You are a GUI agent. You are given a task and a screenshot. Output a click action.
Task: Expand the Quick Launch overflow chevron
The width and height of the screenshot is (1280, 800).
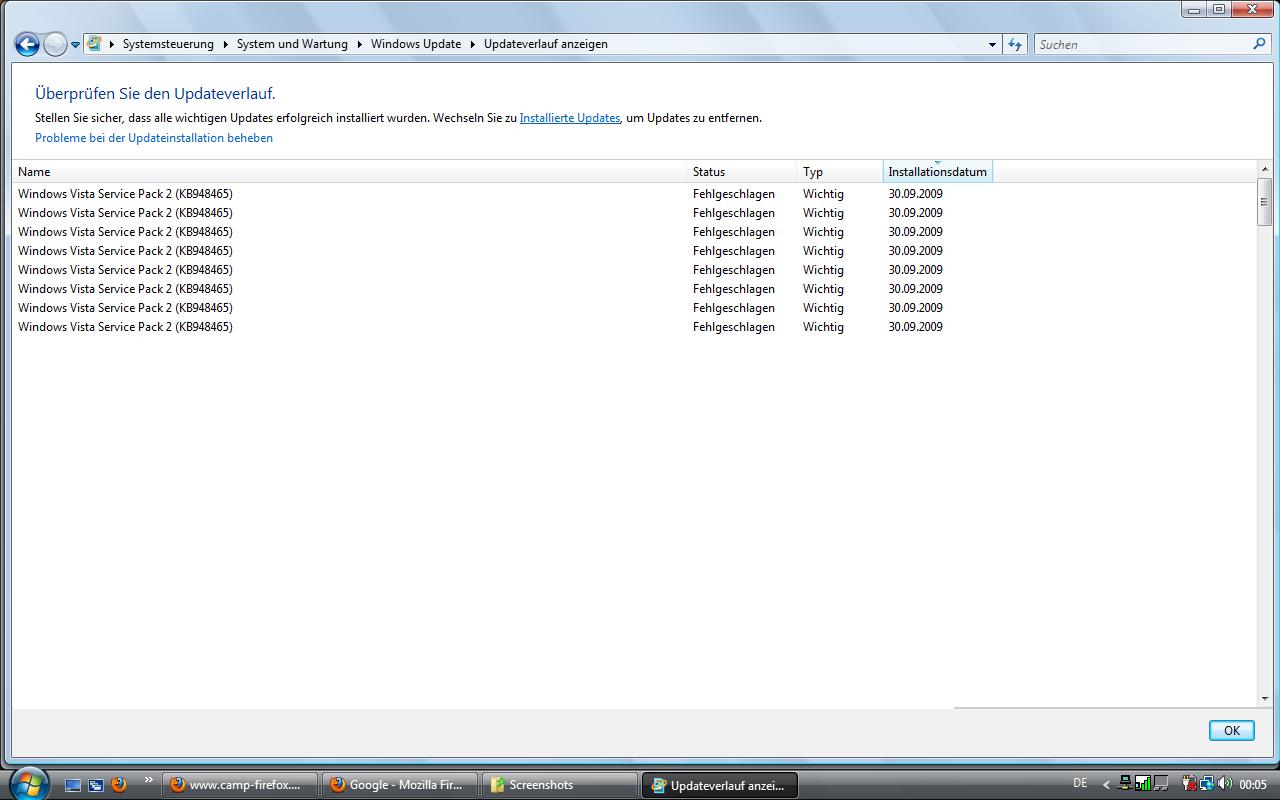pos(149,779)
